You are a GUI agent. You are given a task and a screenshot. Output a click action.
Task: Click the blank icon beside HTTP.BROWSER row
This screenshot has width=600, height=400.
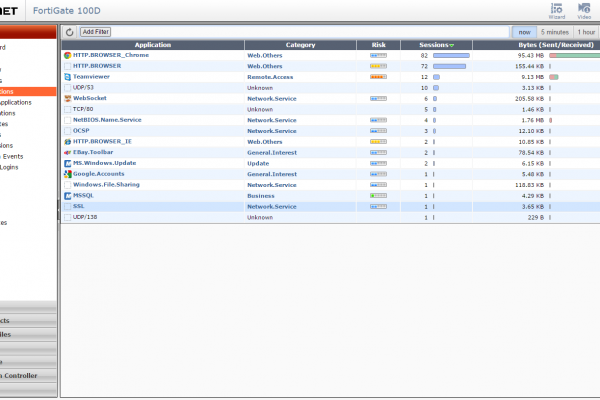[x=68, y=66]
